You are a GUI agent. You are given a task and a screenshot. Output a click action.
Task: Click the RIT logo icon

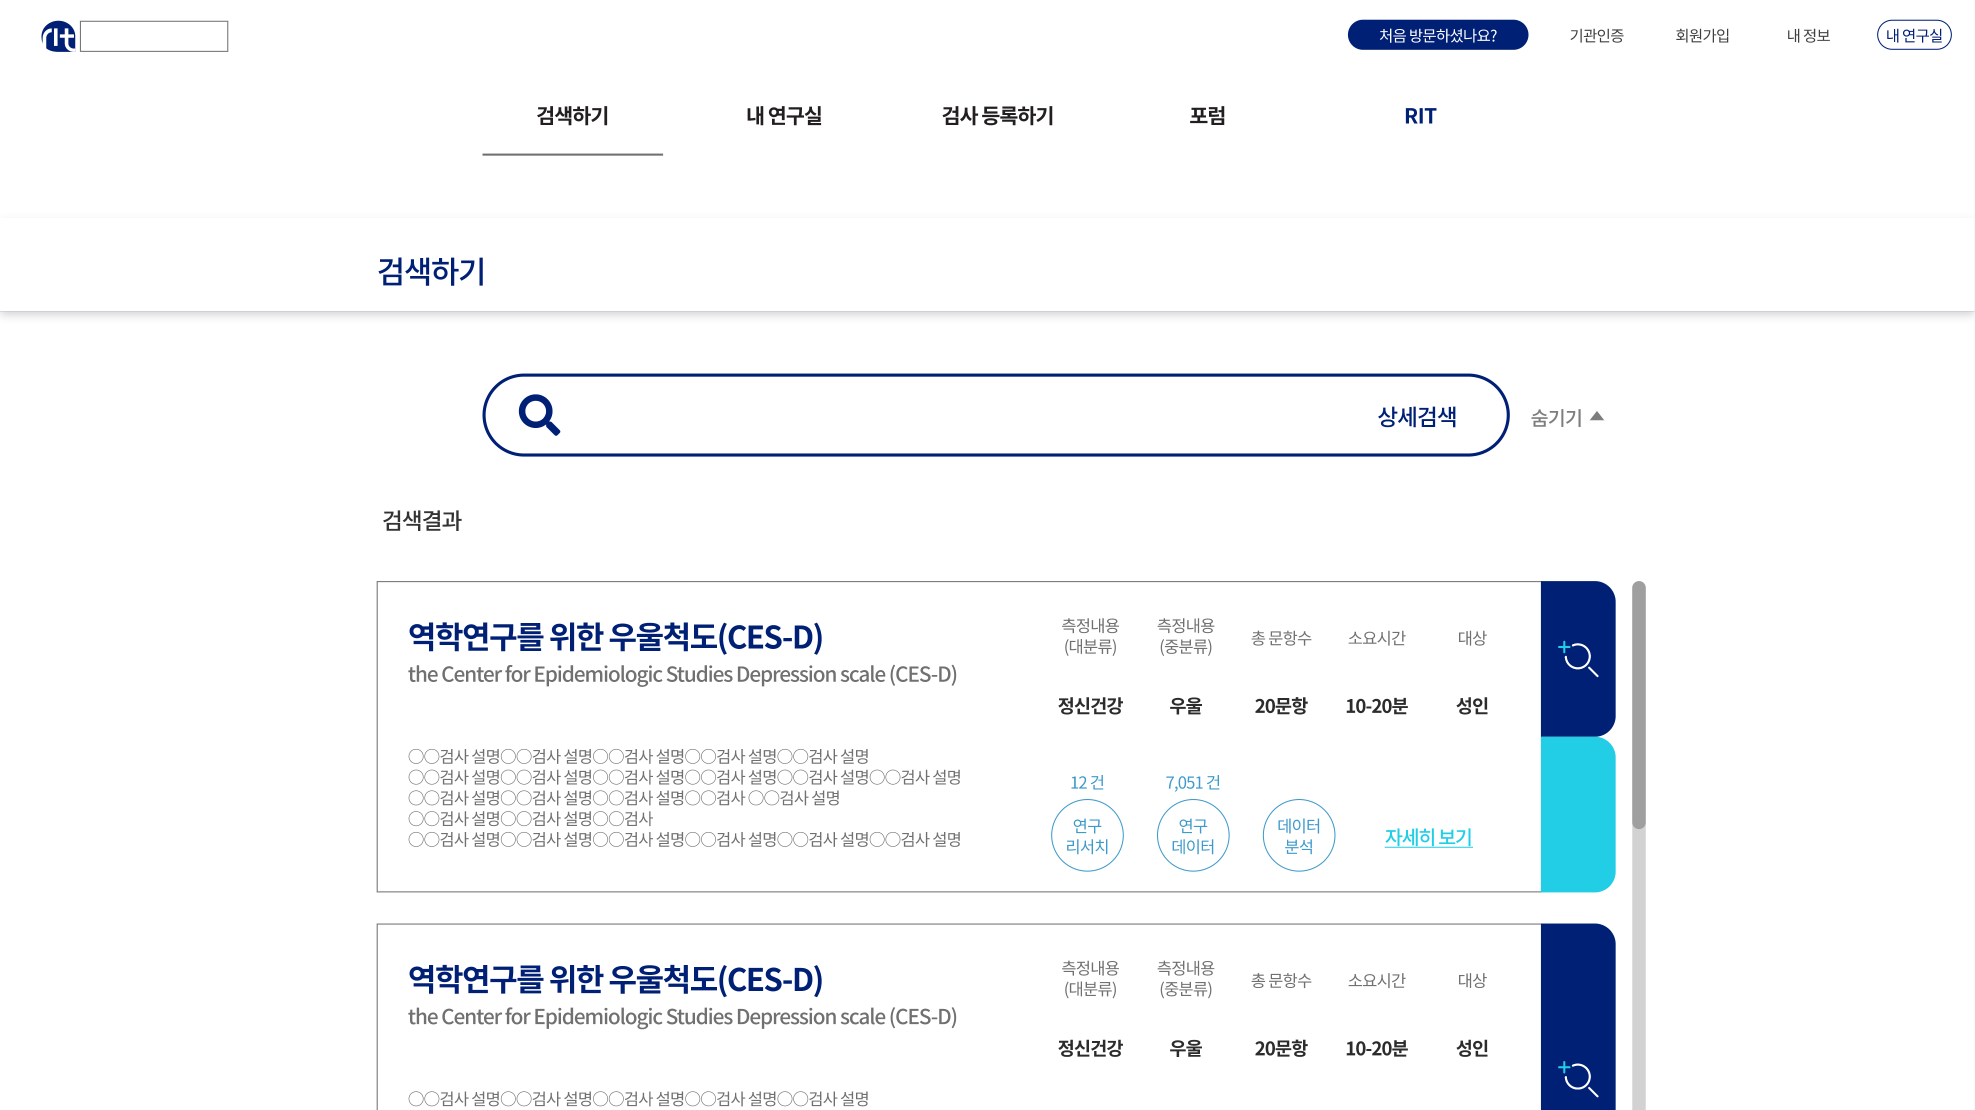58,37
